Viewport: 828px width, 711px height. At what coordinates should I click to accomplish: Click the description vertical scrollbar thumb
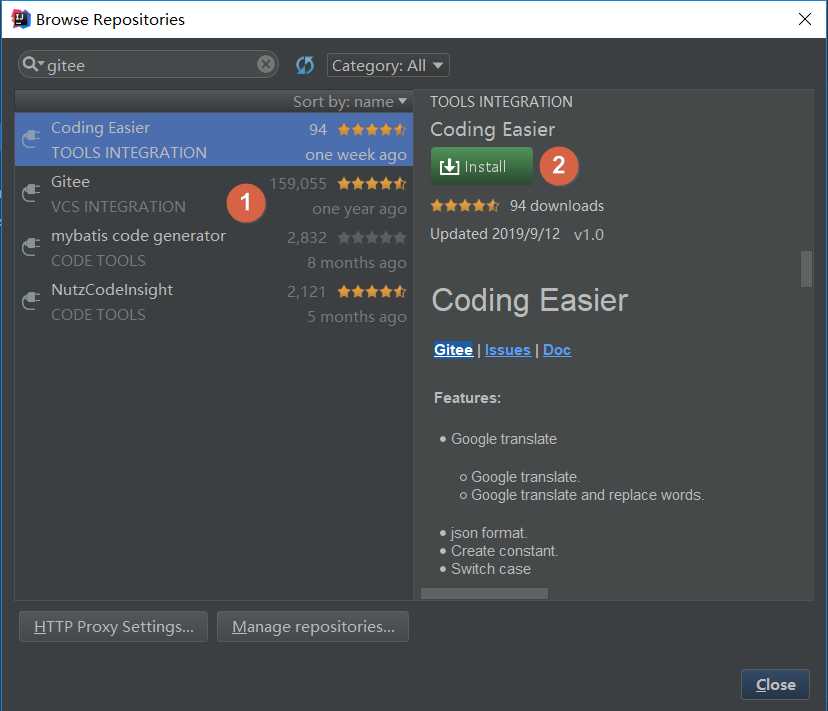[x=806, y=269]
